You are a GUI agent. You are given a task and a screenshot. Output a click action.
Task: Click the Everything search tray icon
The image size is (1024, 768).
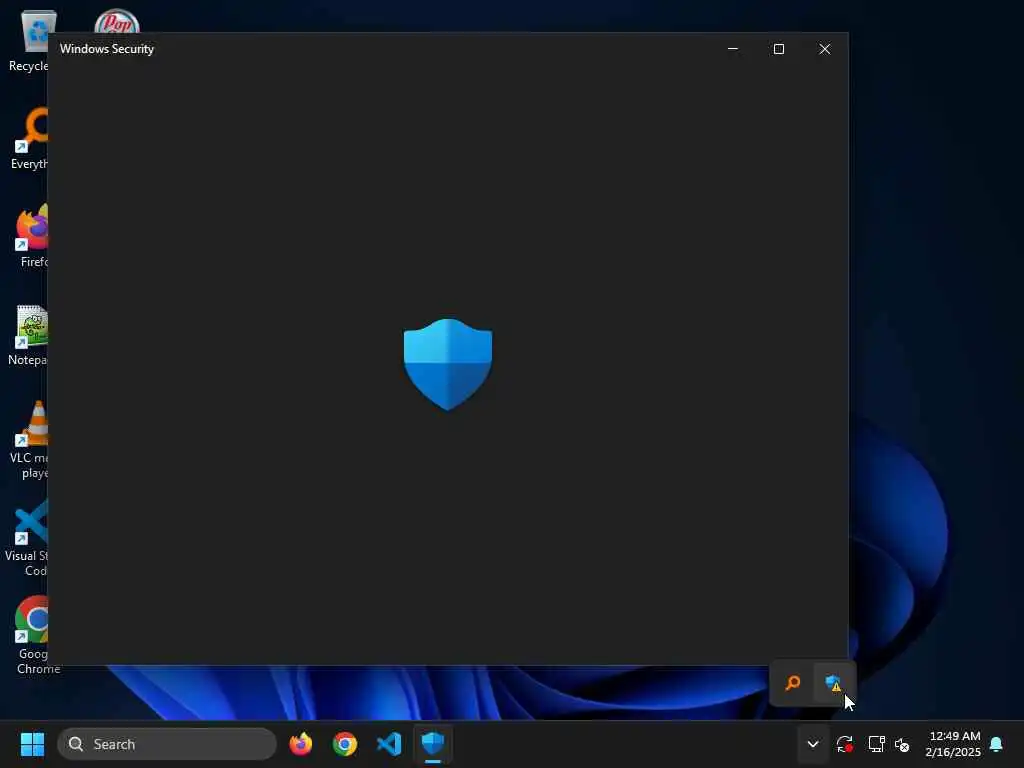792,683
